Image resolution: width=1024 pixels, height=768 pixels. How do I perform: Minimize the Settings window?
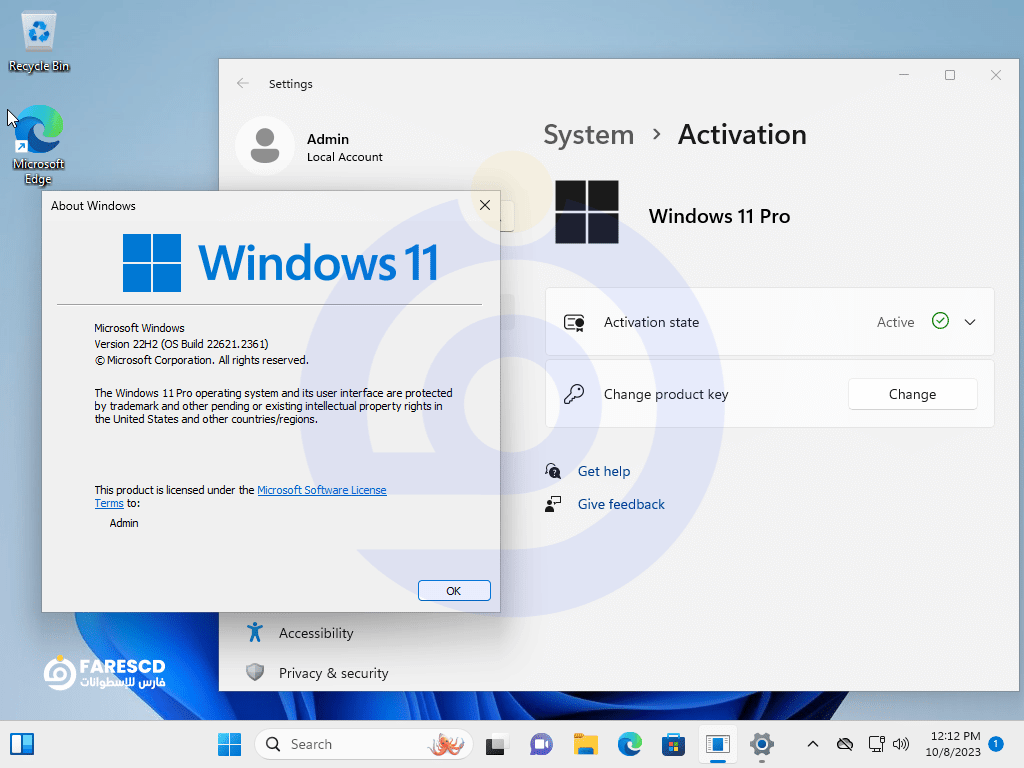[x=904, y=75]
